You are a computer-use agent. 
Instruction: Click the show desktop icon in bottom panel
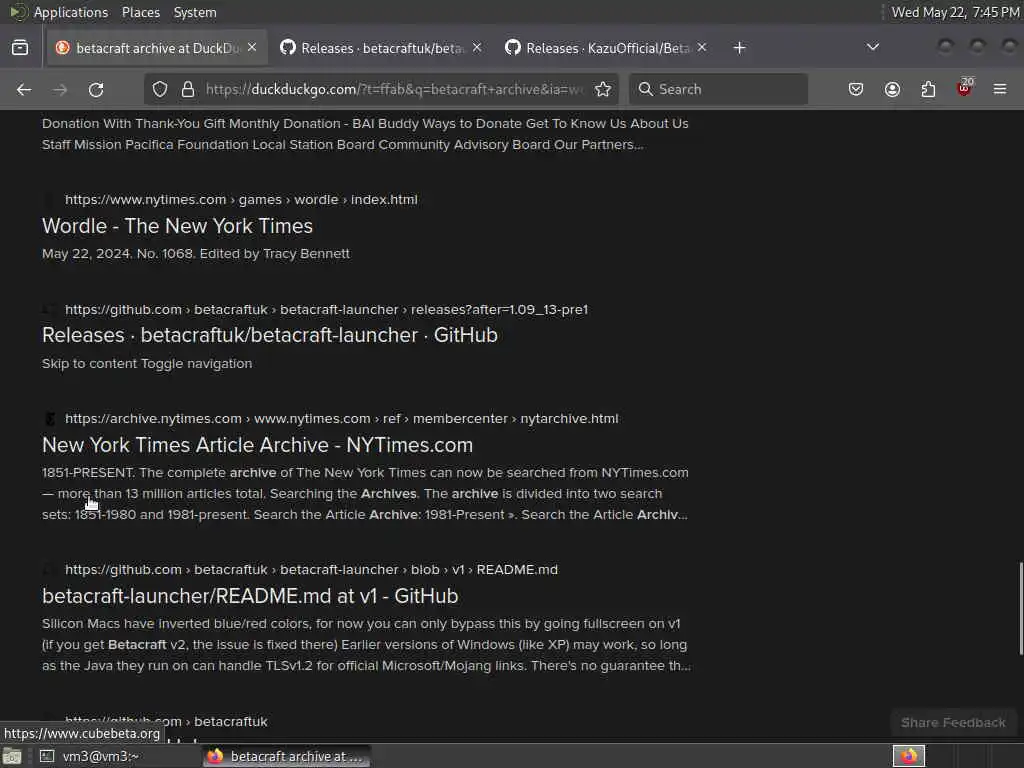(12, 756)
